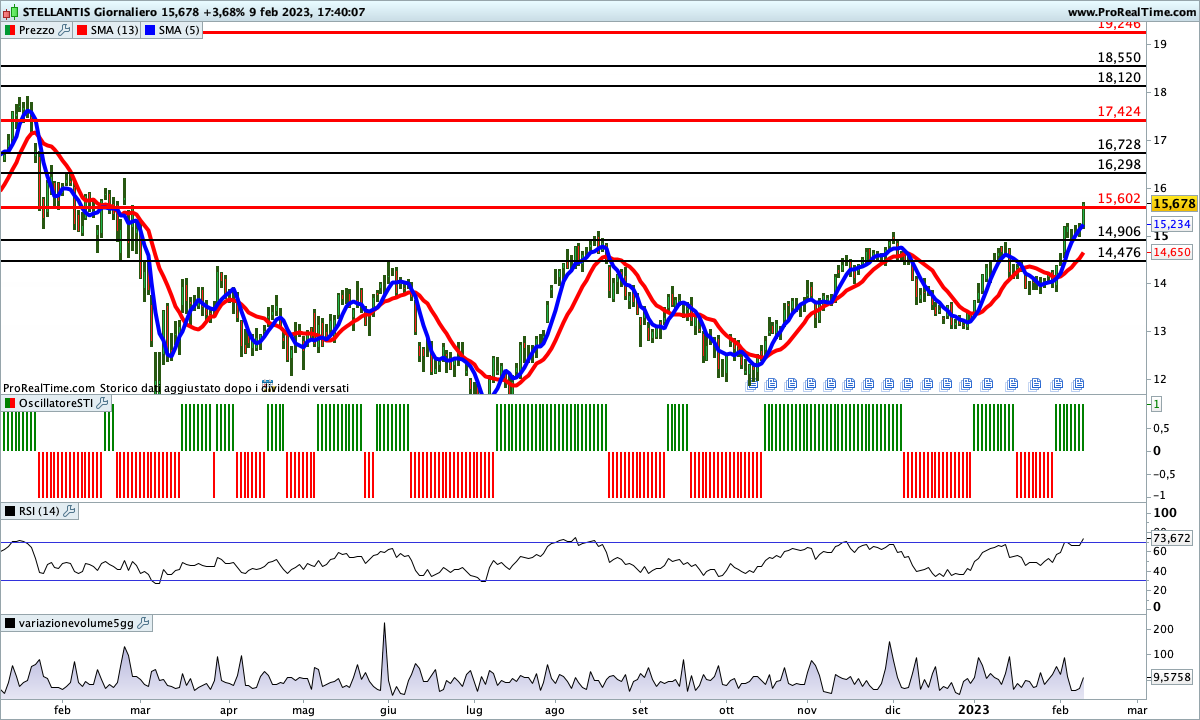The height and width of the screenshot is (720, 1200).
Task: Click the giu month label on time axis
Action: (x=388, y=709)
